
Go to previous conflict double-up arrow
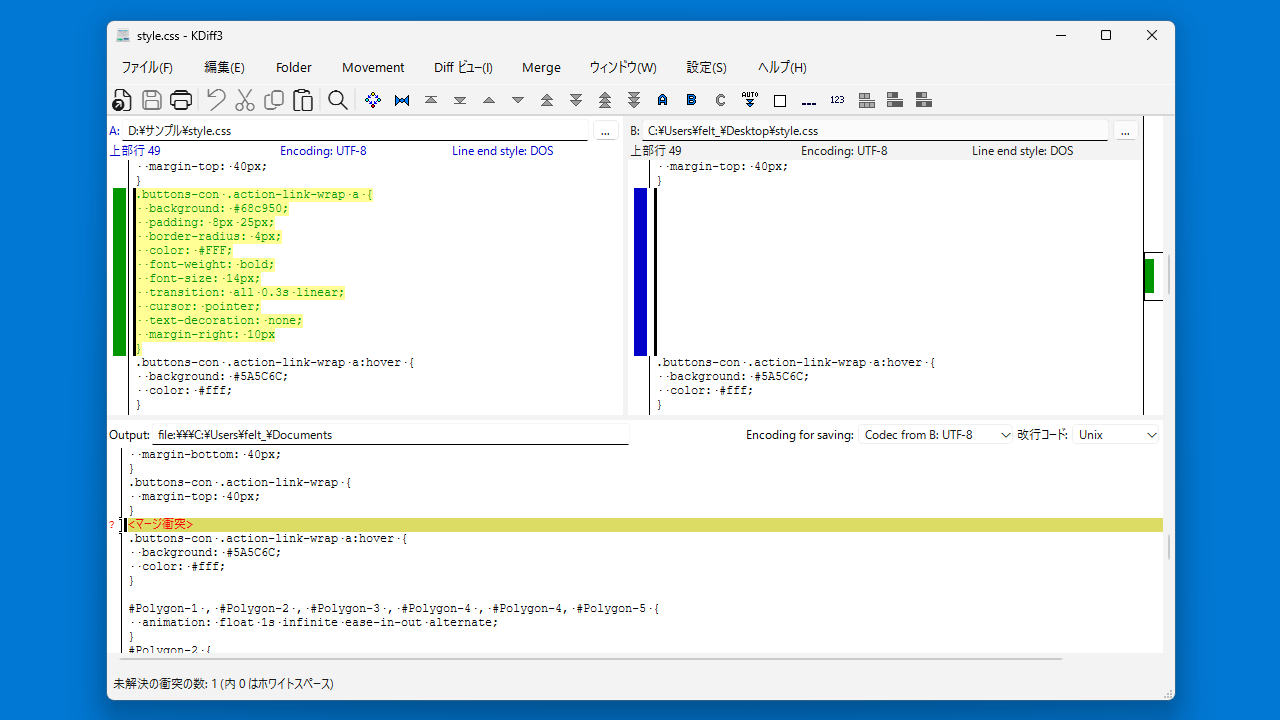tap(547, 100)
